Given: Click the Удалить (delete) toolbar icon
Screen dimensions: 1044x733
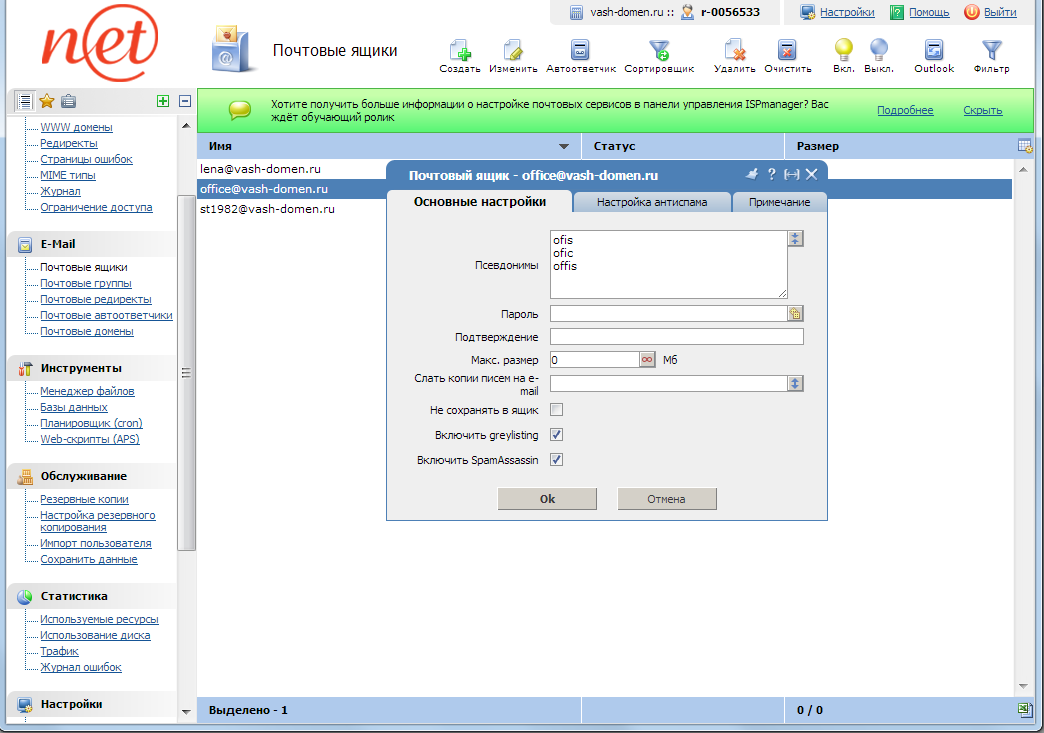Looking at the screenshot, I should [734, 50].
